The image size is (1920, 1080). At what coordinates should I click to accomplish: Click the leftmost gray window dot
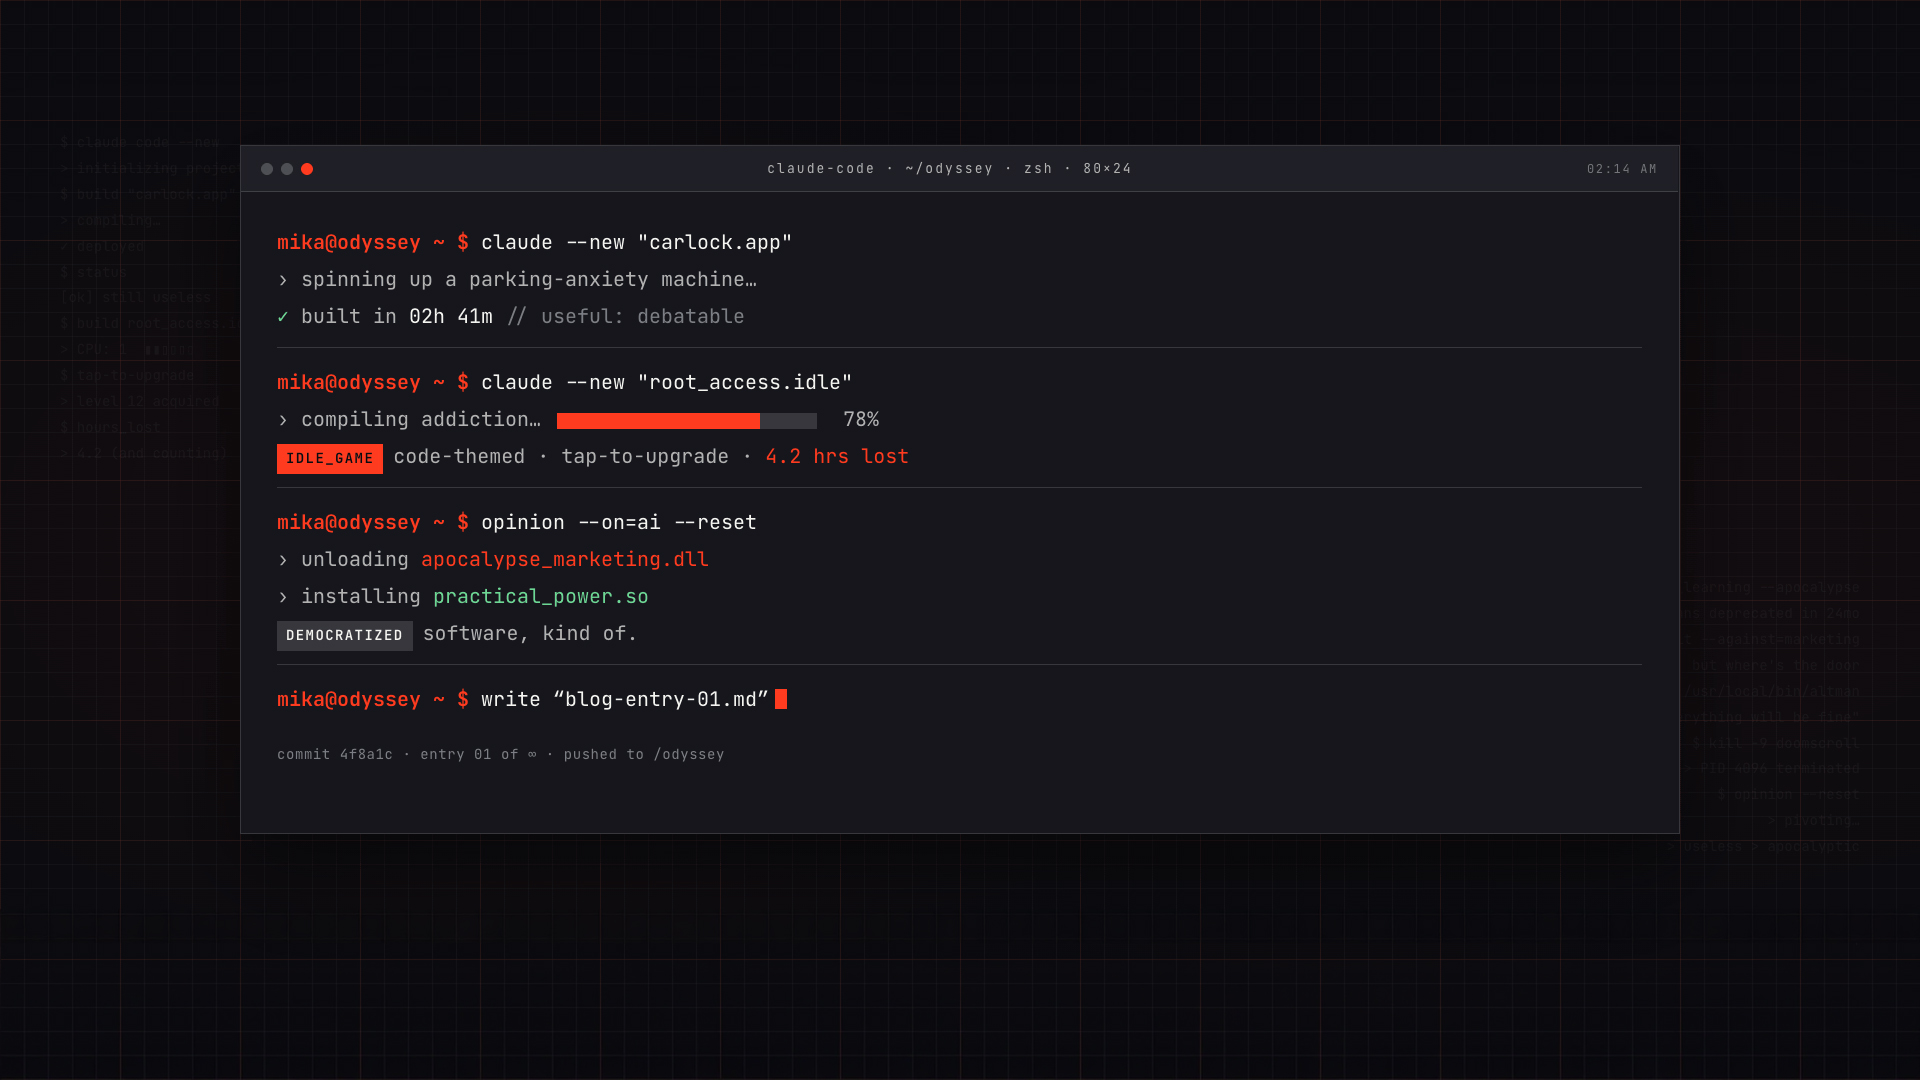point(267,169)
